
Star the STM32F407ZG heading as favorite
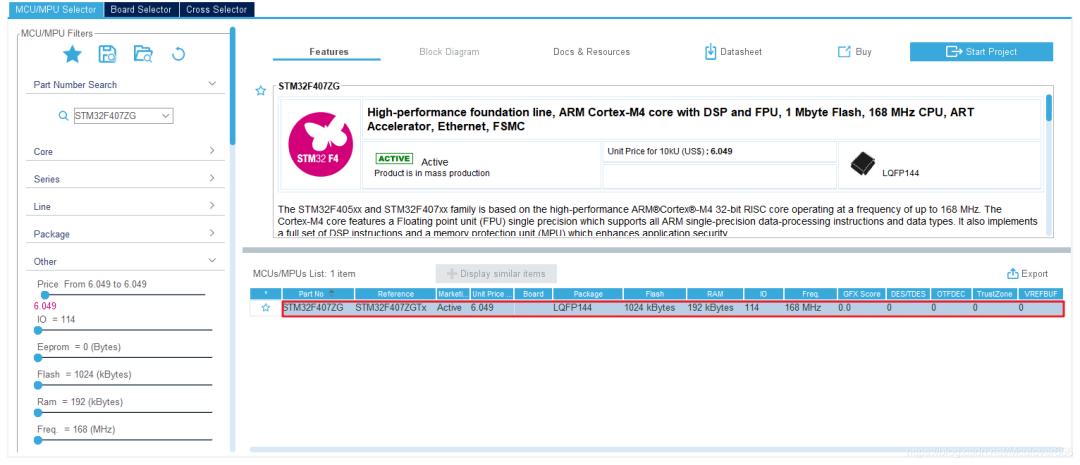tap(260, 90)
